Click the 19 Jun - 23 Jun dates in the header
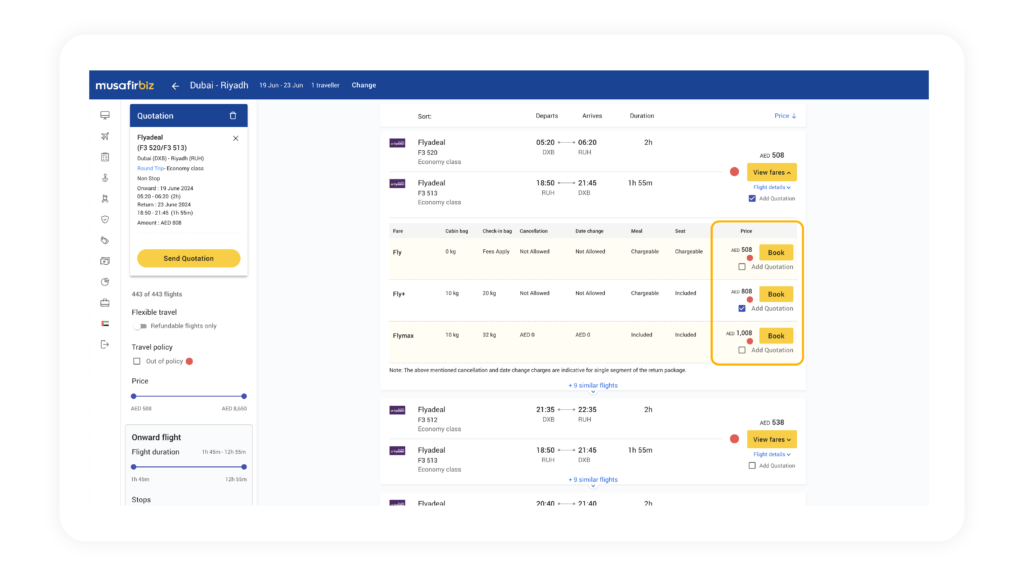 pos(281,86)
